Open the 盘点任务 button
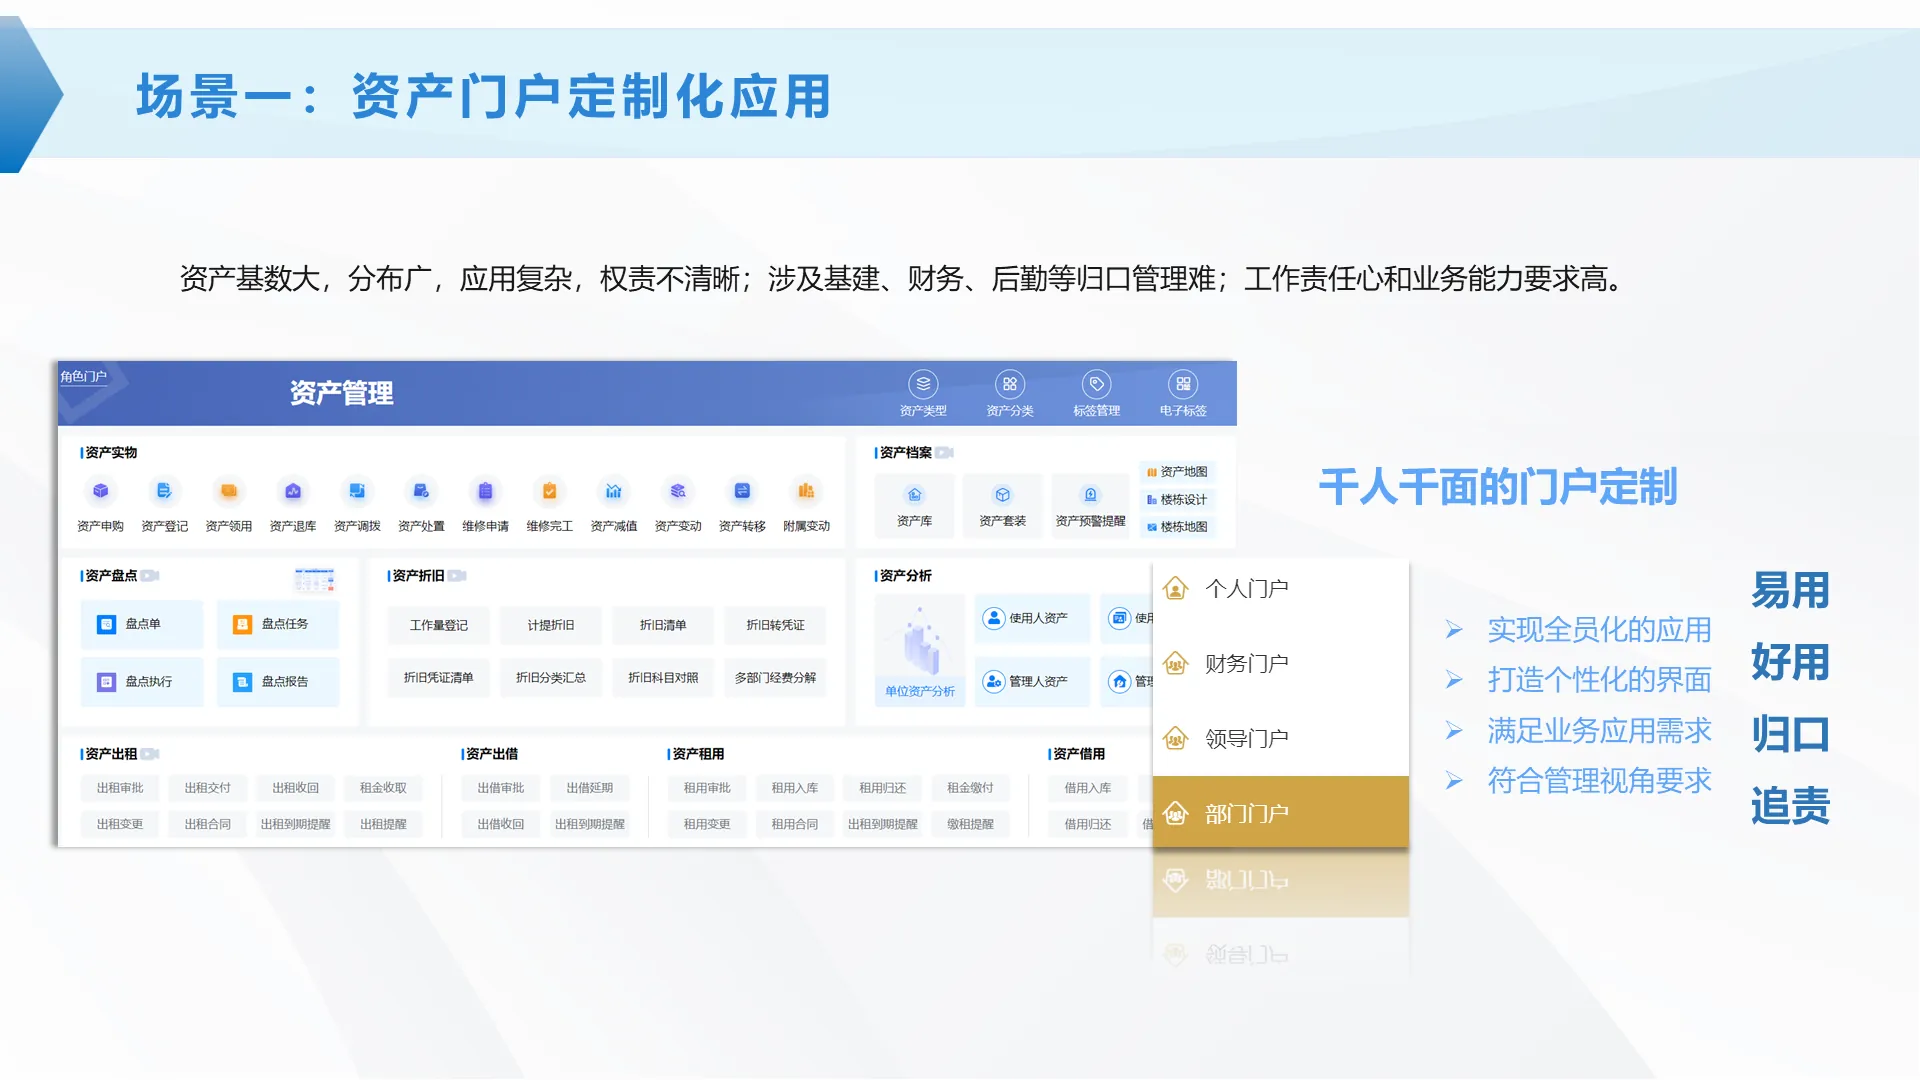The height and width of the screenshot is (1080, 1920). [278, 624]
